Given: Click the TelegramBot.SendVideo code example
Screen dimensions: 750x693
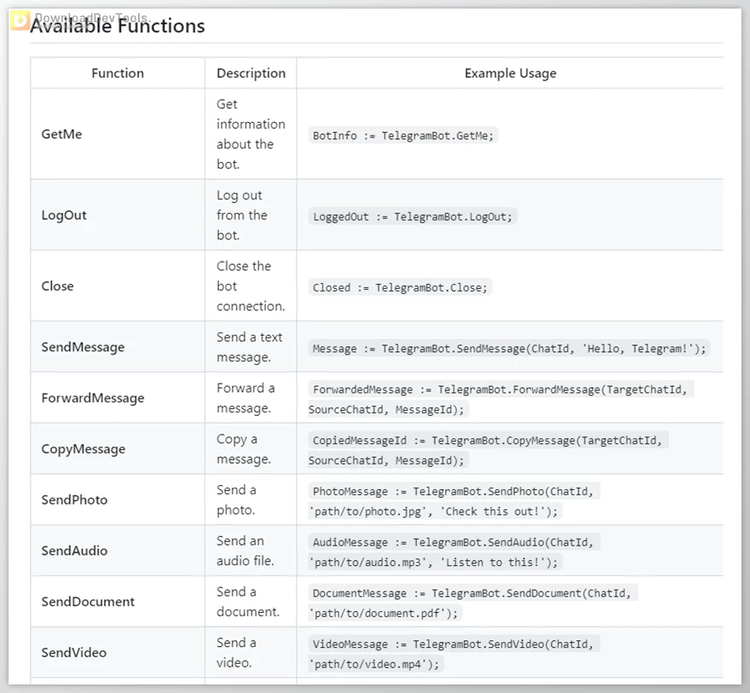Looking at the screenshot, I should pos(453,654).
